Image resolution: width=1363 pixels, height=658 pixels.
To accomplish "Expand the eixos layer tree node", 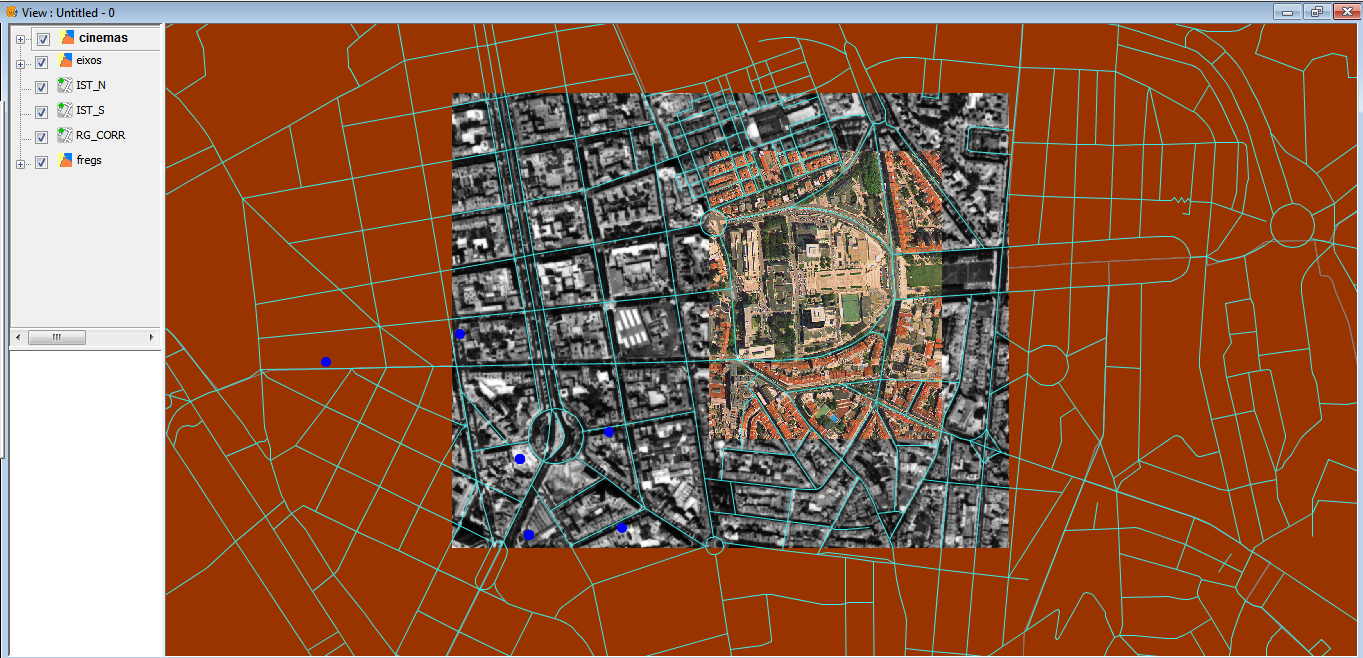I will click(x=20, y=64).
